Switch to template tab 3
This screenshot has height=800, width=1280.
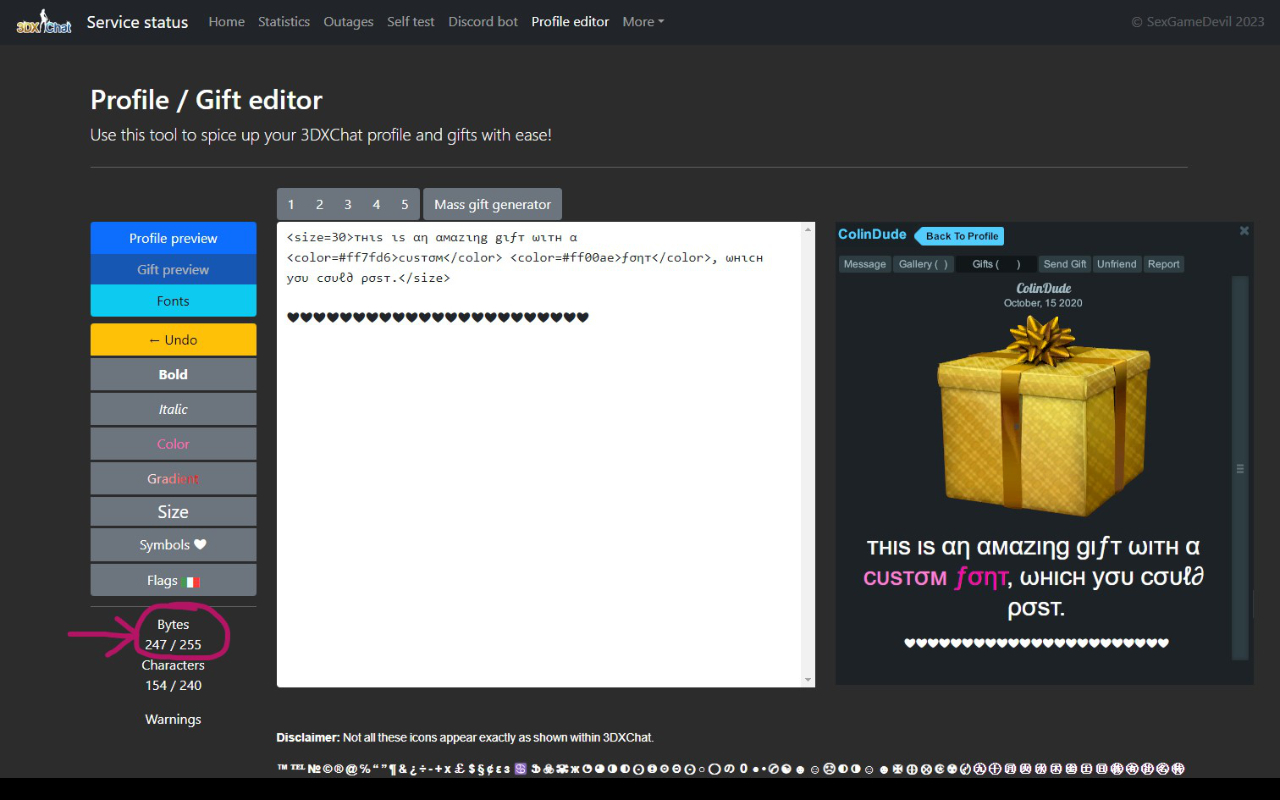click(348, 203)
